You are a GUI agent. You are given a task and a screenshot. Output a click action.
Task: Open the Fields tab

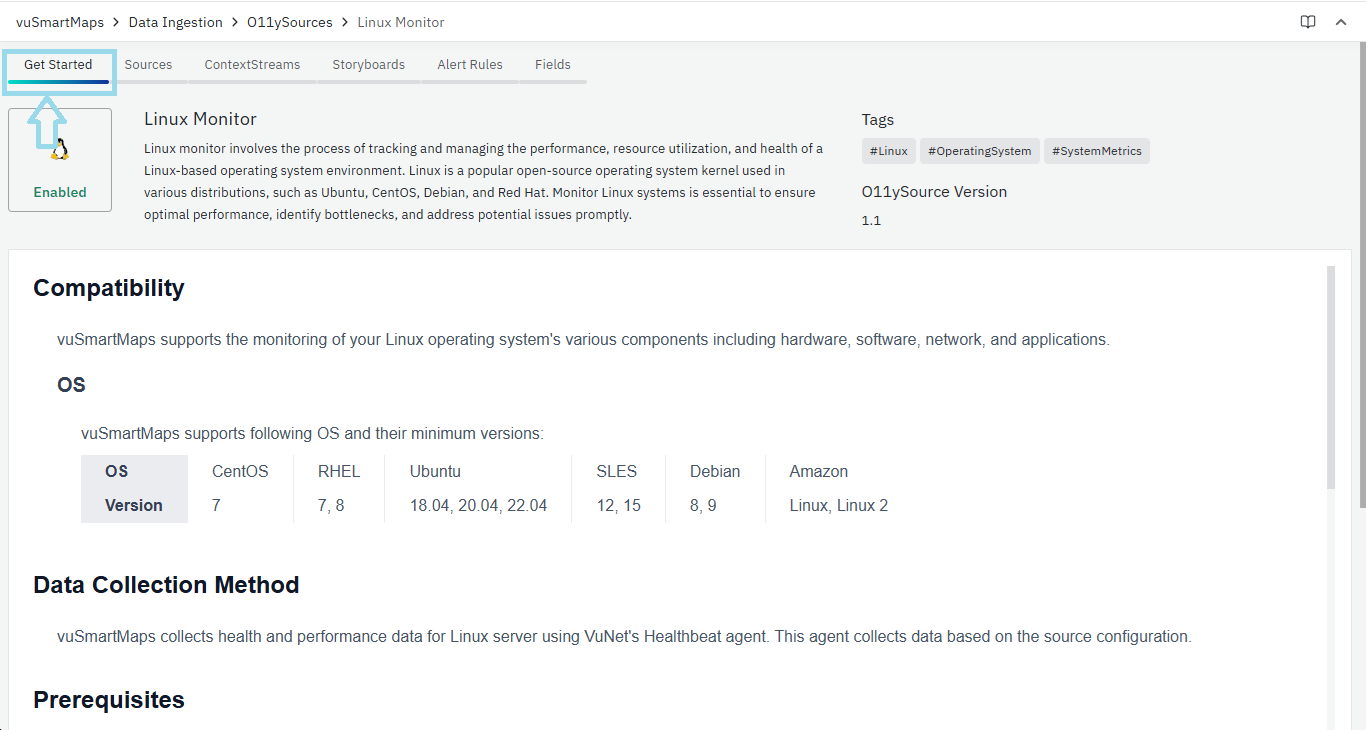coord(552,64)
